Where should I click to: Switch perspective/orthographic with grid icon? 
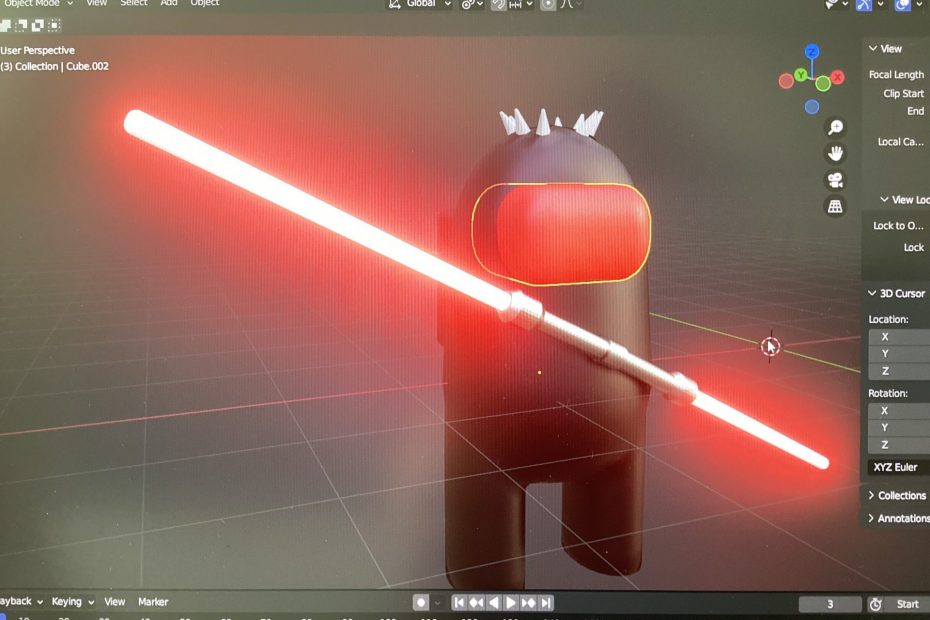pyautogui.click(x=835, y=206)
